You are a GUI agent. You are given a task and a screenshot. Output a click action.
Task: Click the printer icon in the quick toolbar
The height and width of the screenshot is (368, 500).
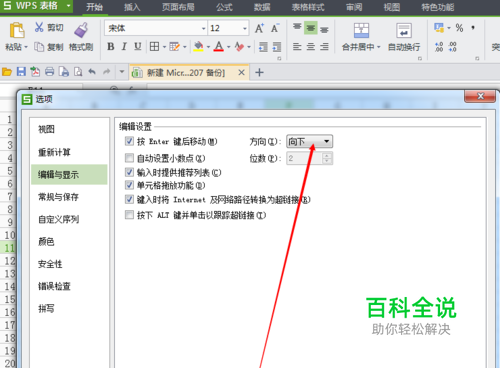tap(49, 72)
